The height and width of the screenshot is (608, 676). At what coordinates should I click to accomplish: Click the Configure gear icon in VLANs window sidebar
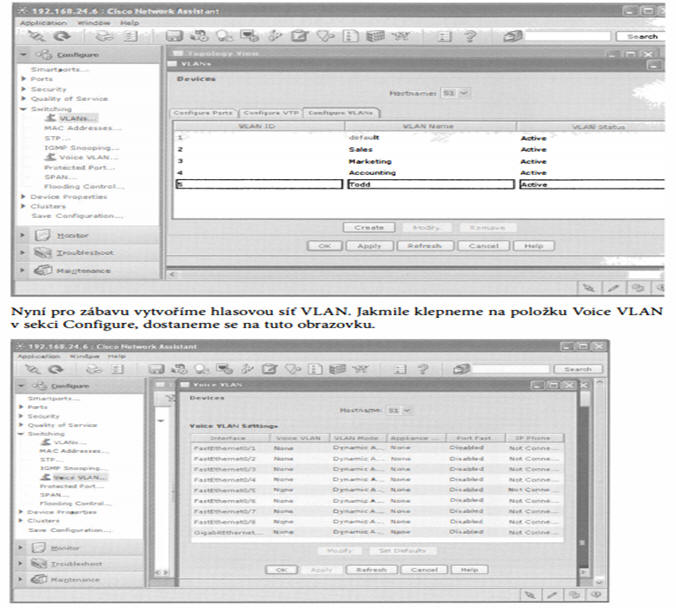click(x=44, y=55)
